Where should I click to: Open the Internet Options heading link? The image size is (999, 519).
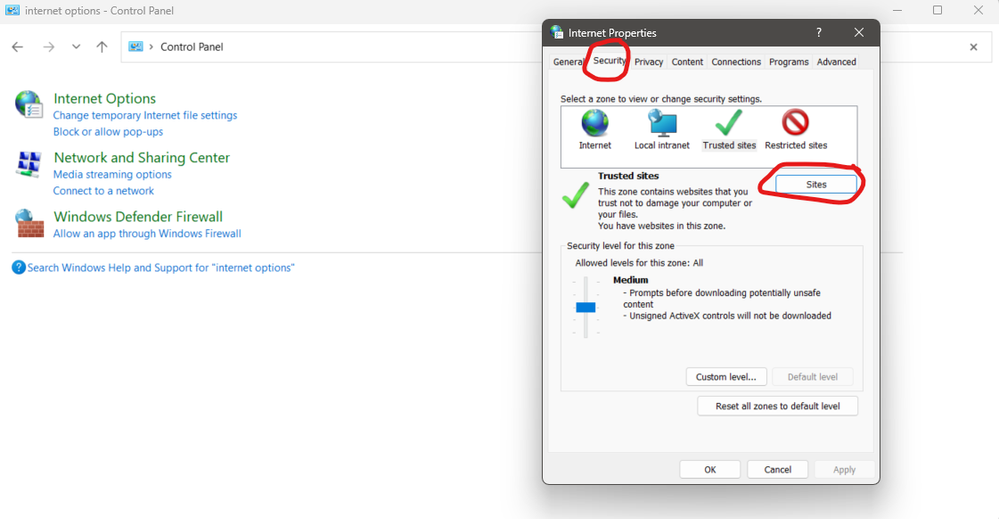[x=104, y=98]
